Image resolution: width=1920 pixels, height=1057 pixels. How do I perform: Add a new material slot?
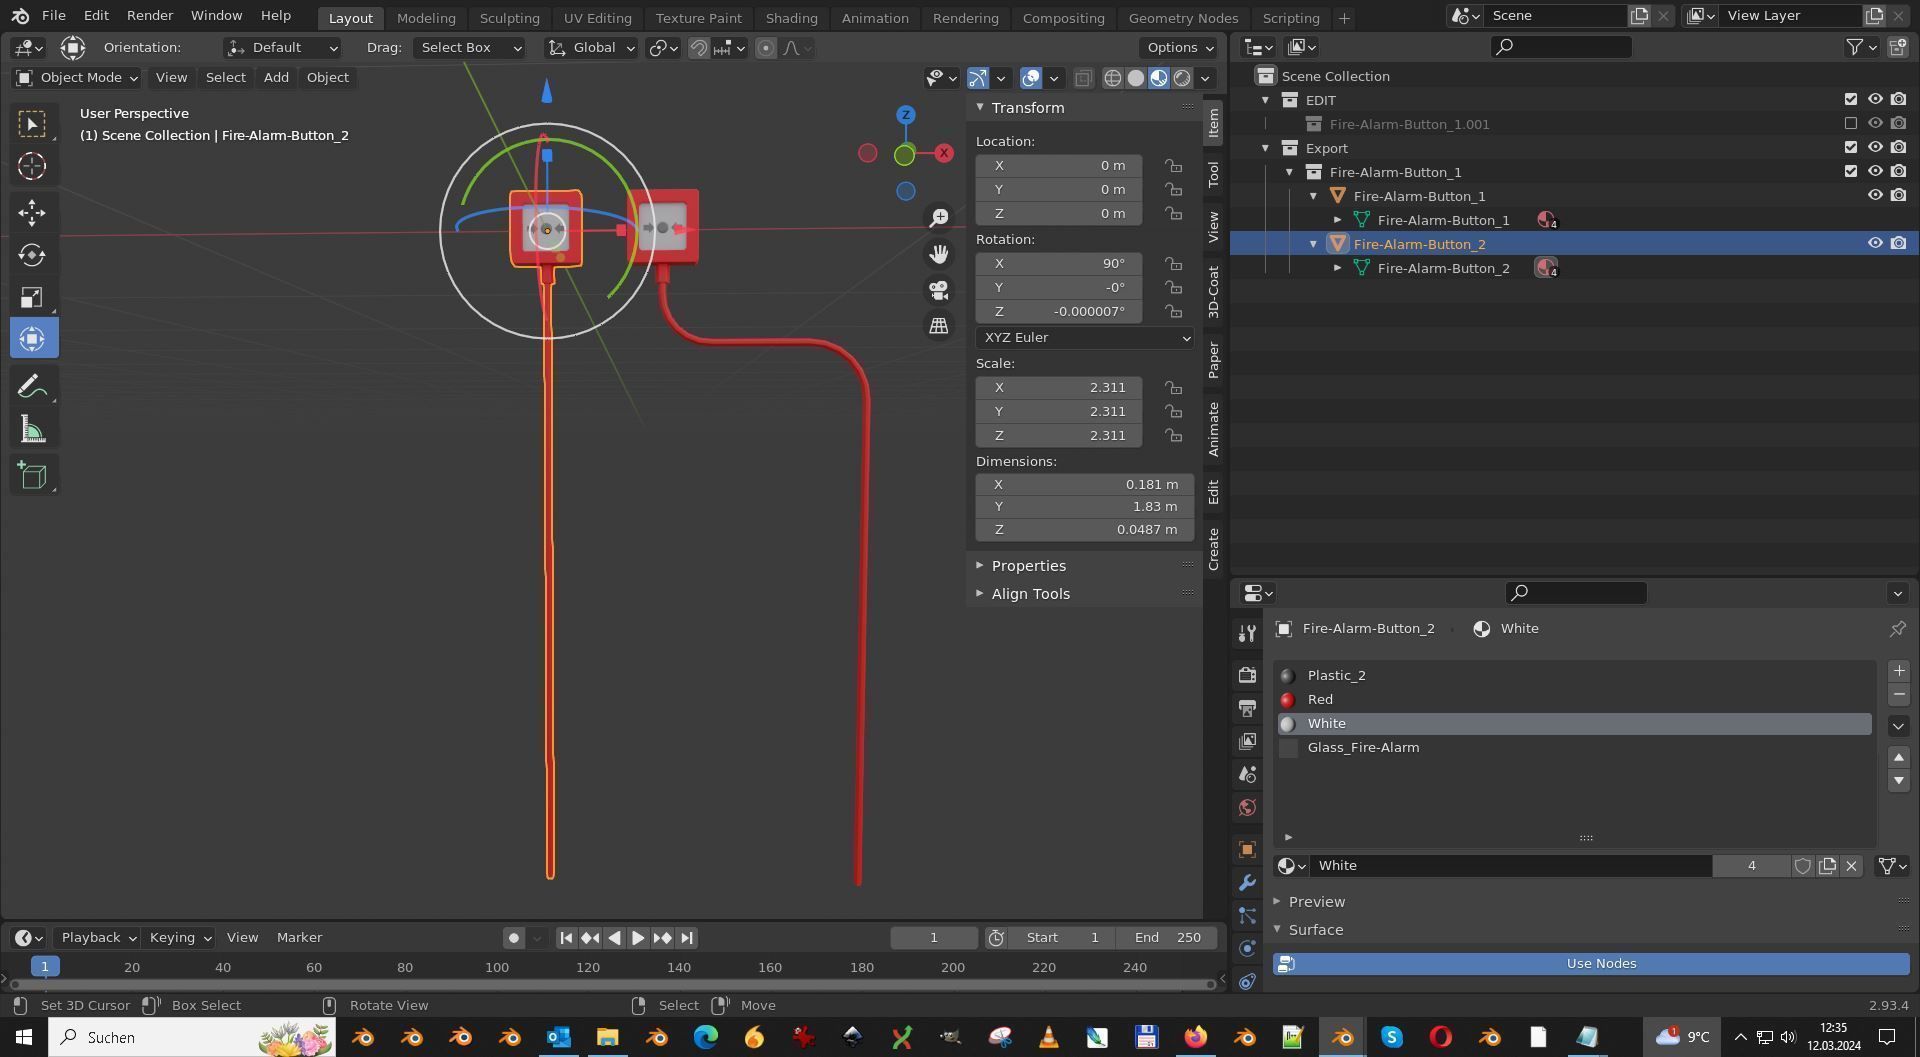[1899, 671]
